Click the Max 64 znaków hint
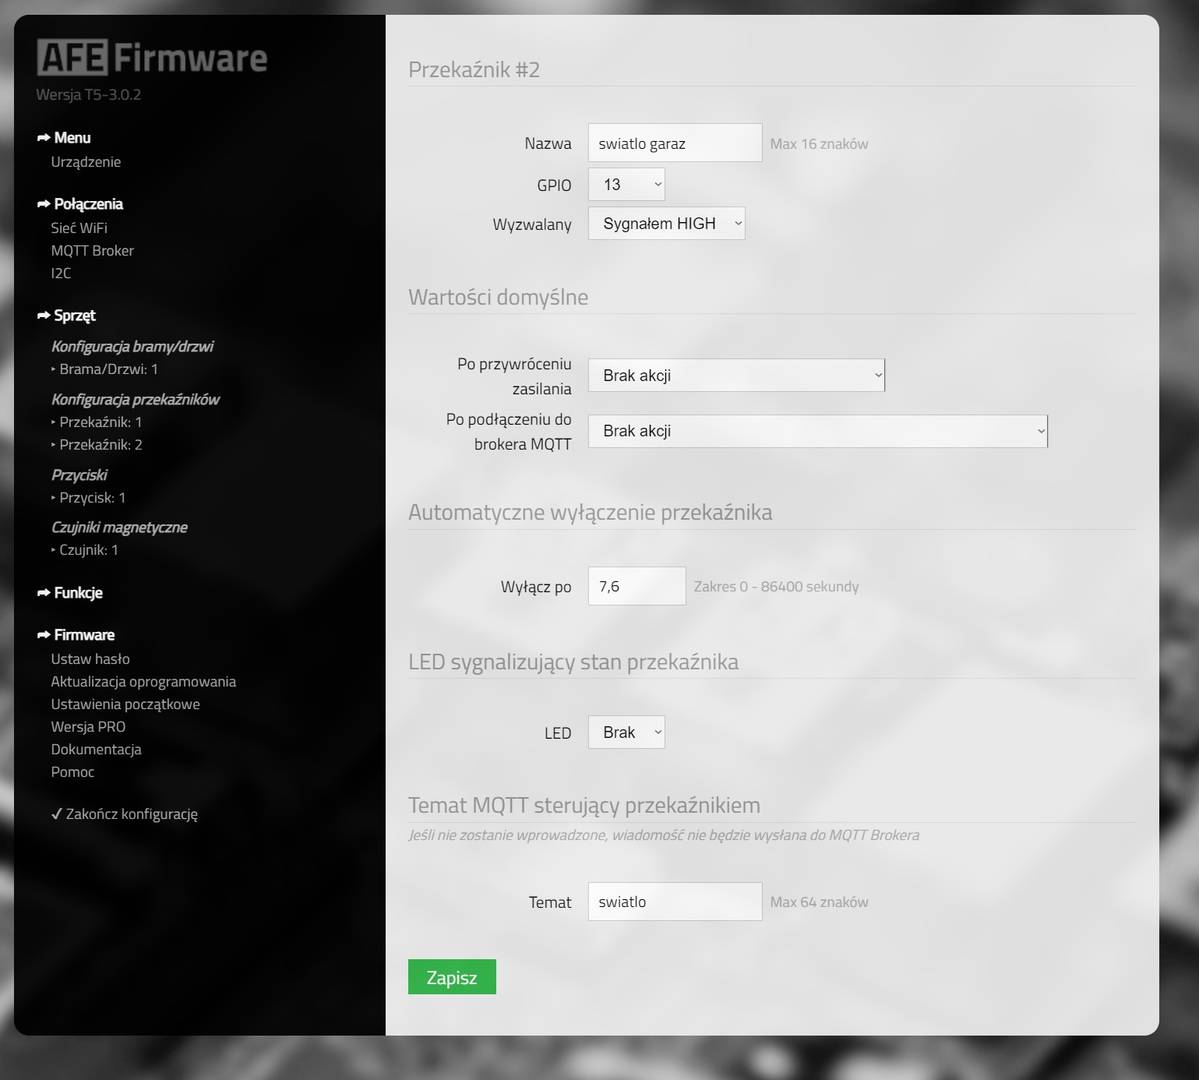Viewport: 1199px width, 1080px height. point(819,902)
